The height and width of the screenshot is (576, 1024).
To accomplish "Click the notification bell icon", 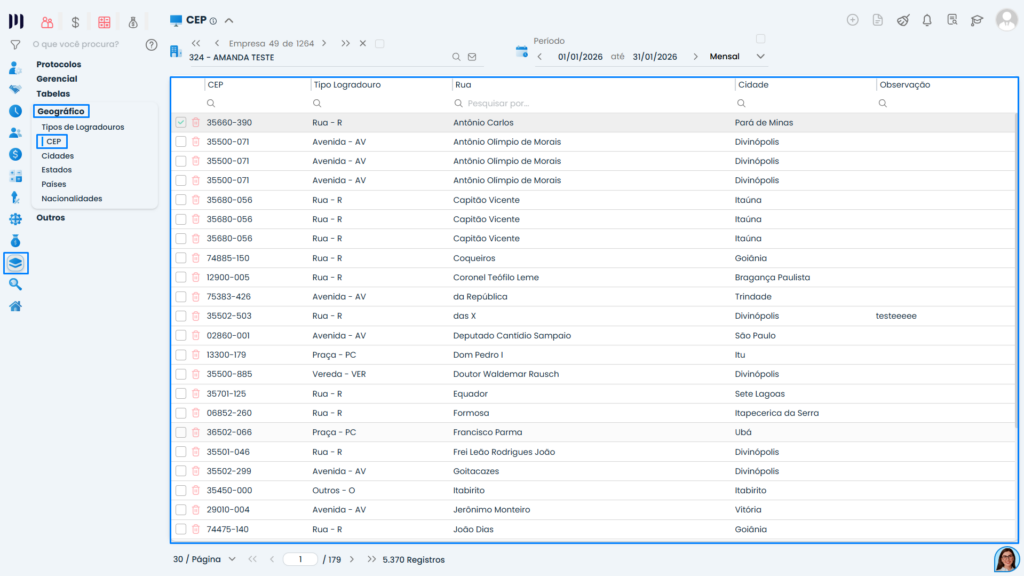I will pyautogui.click(x=927, y=20).
